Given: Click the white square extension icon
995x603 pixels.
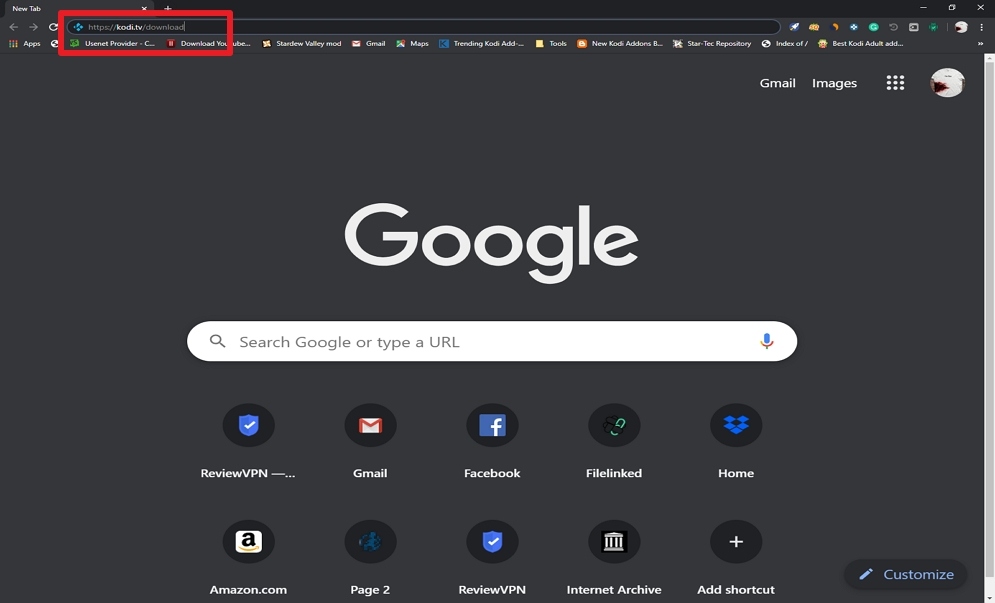Looking at the screenshot, I should click(913, 27).
